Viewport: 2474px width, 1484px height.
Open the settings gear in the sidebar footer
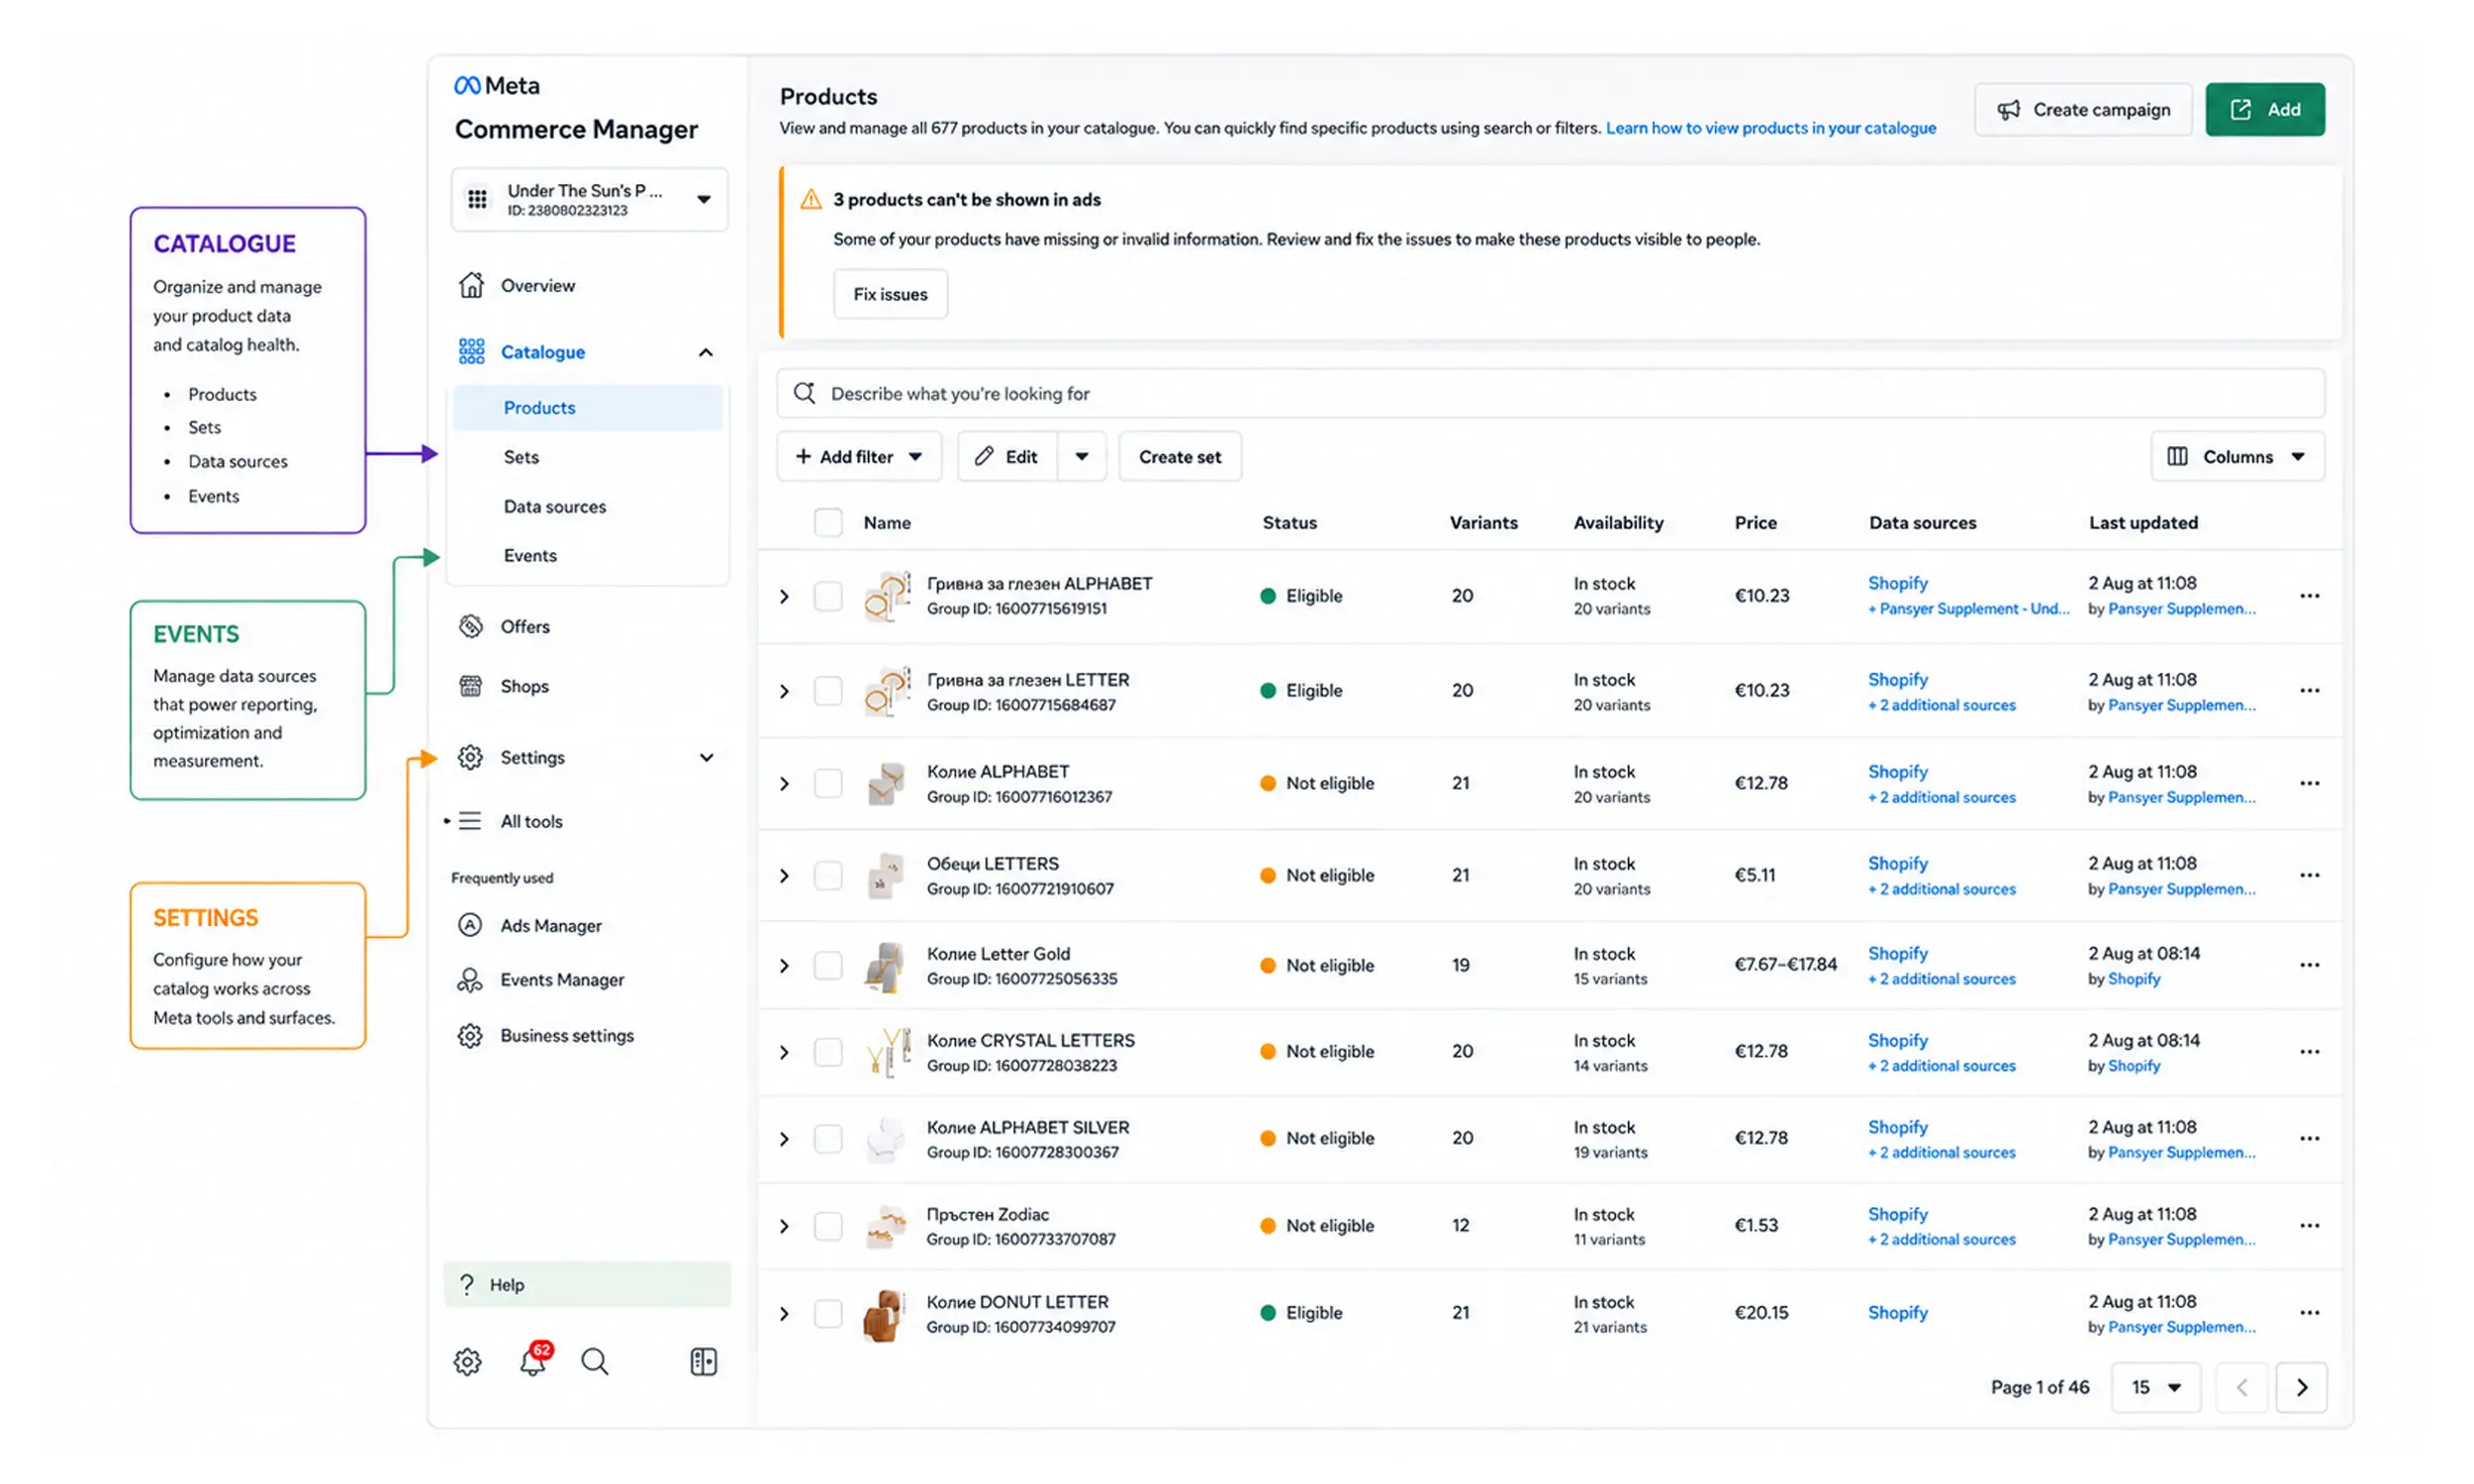click(x=467, y=1361)
